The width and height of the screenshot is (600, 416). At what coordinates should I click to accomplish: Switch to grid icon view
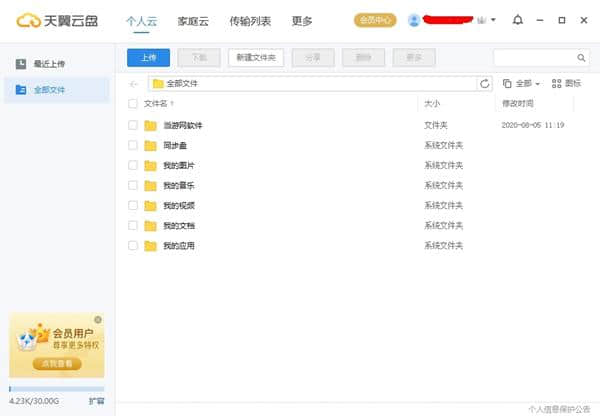coord(566,84)
